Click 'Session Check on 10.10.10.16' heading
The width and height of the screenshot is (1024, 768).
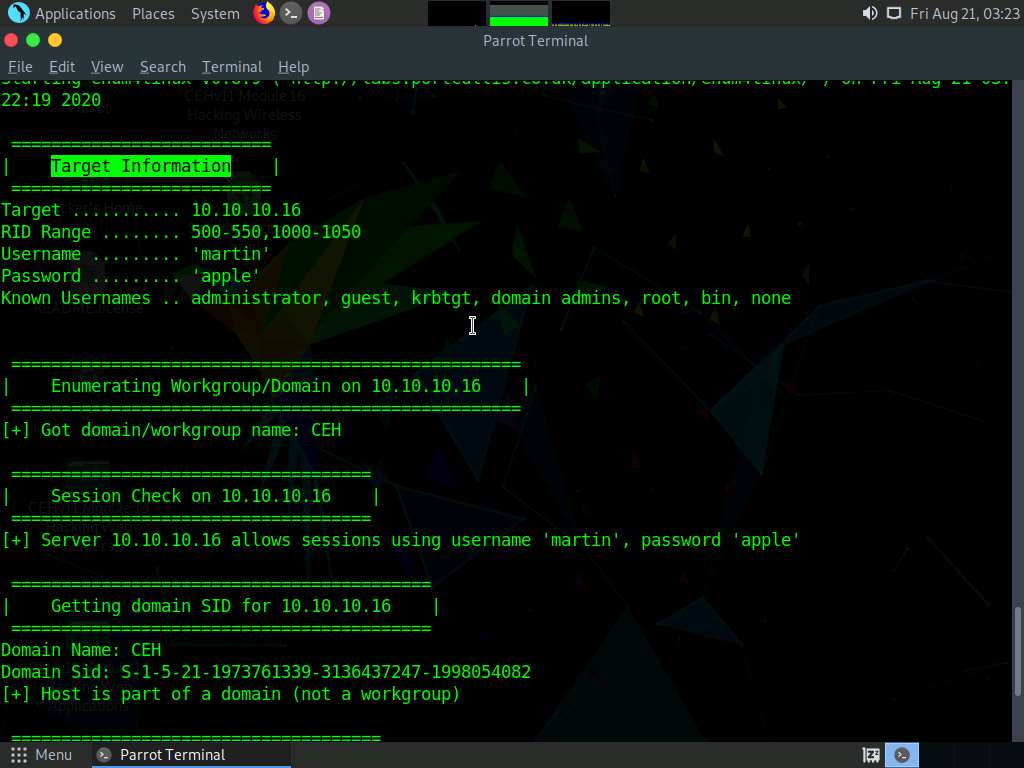click(191, 496)
